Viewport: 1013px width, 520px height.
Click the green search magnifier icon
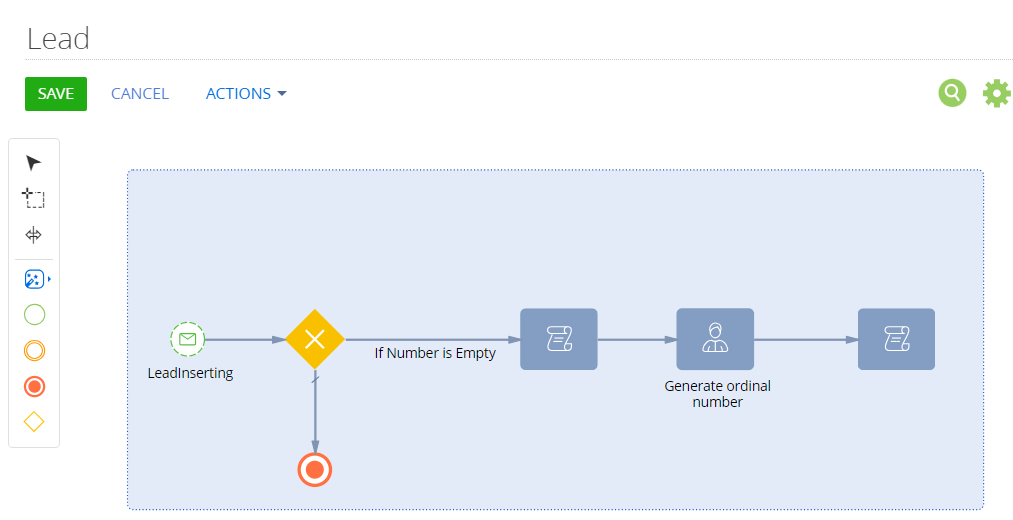(952, 94)
